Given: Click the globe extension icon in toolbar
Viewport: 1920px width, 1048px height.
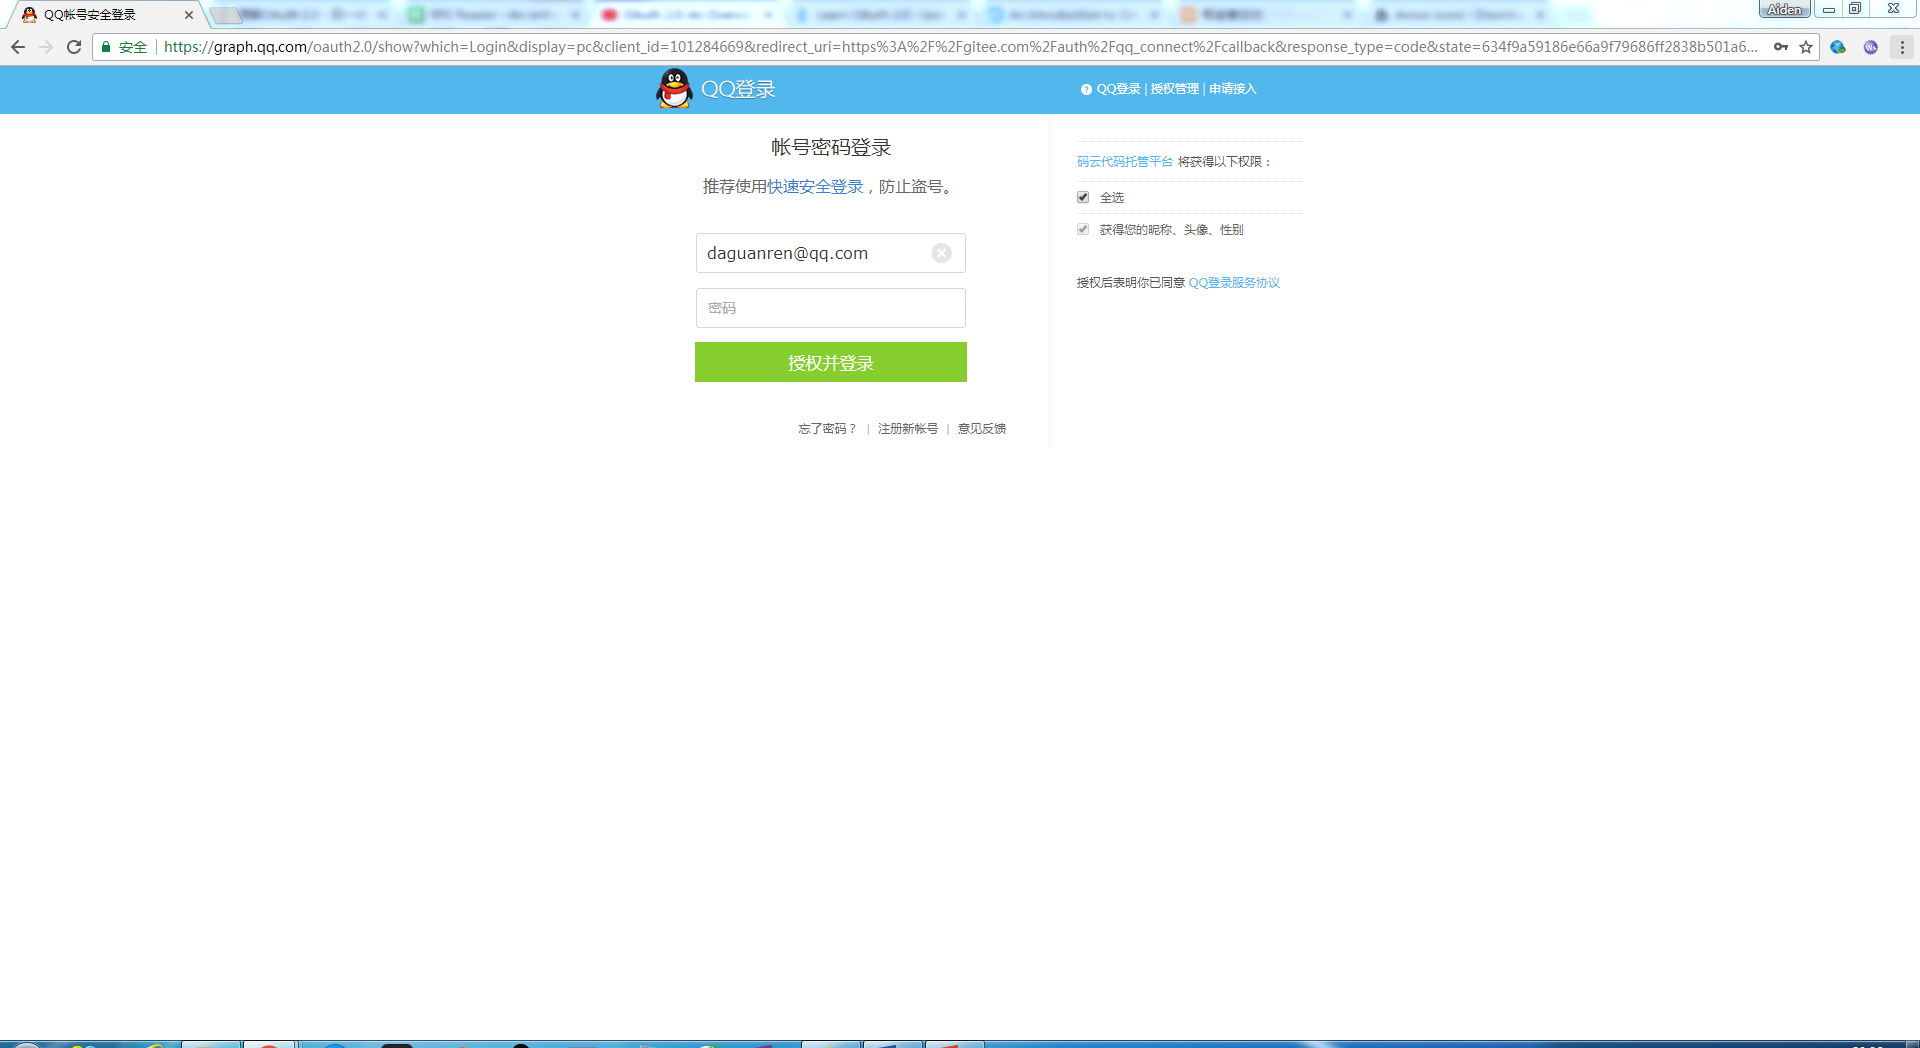Looking at the screenshot, I should (x=1838, y=47).
